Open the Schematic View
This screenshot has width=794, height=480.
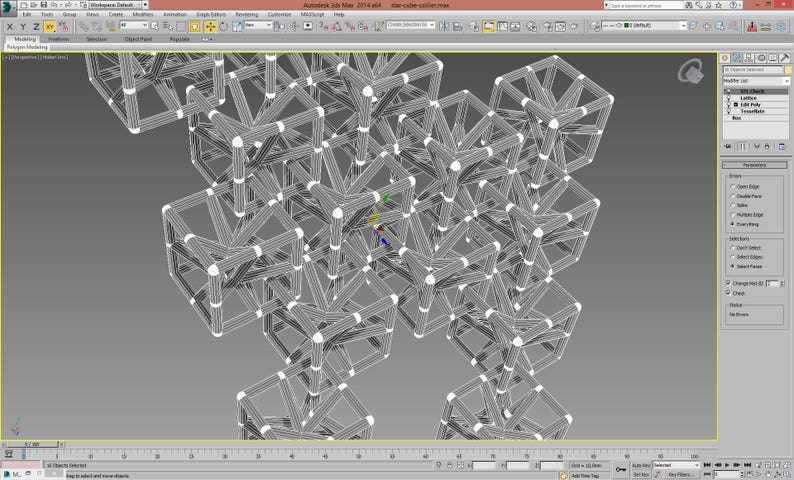click(x=515, y=26)
